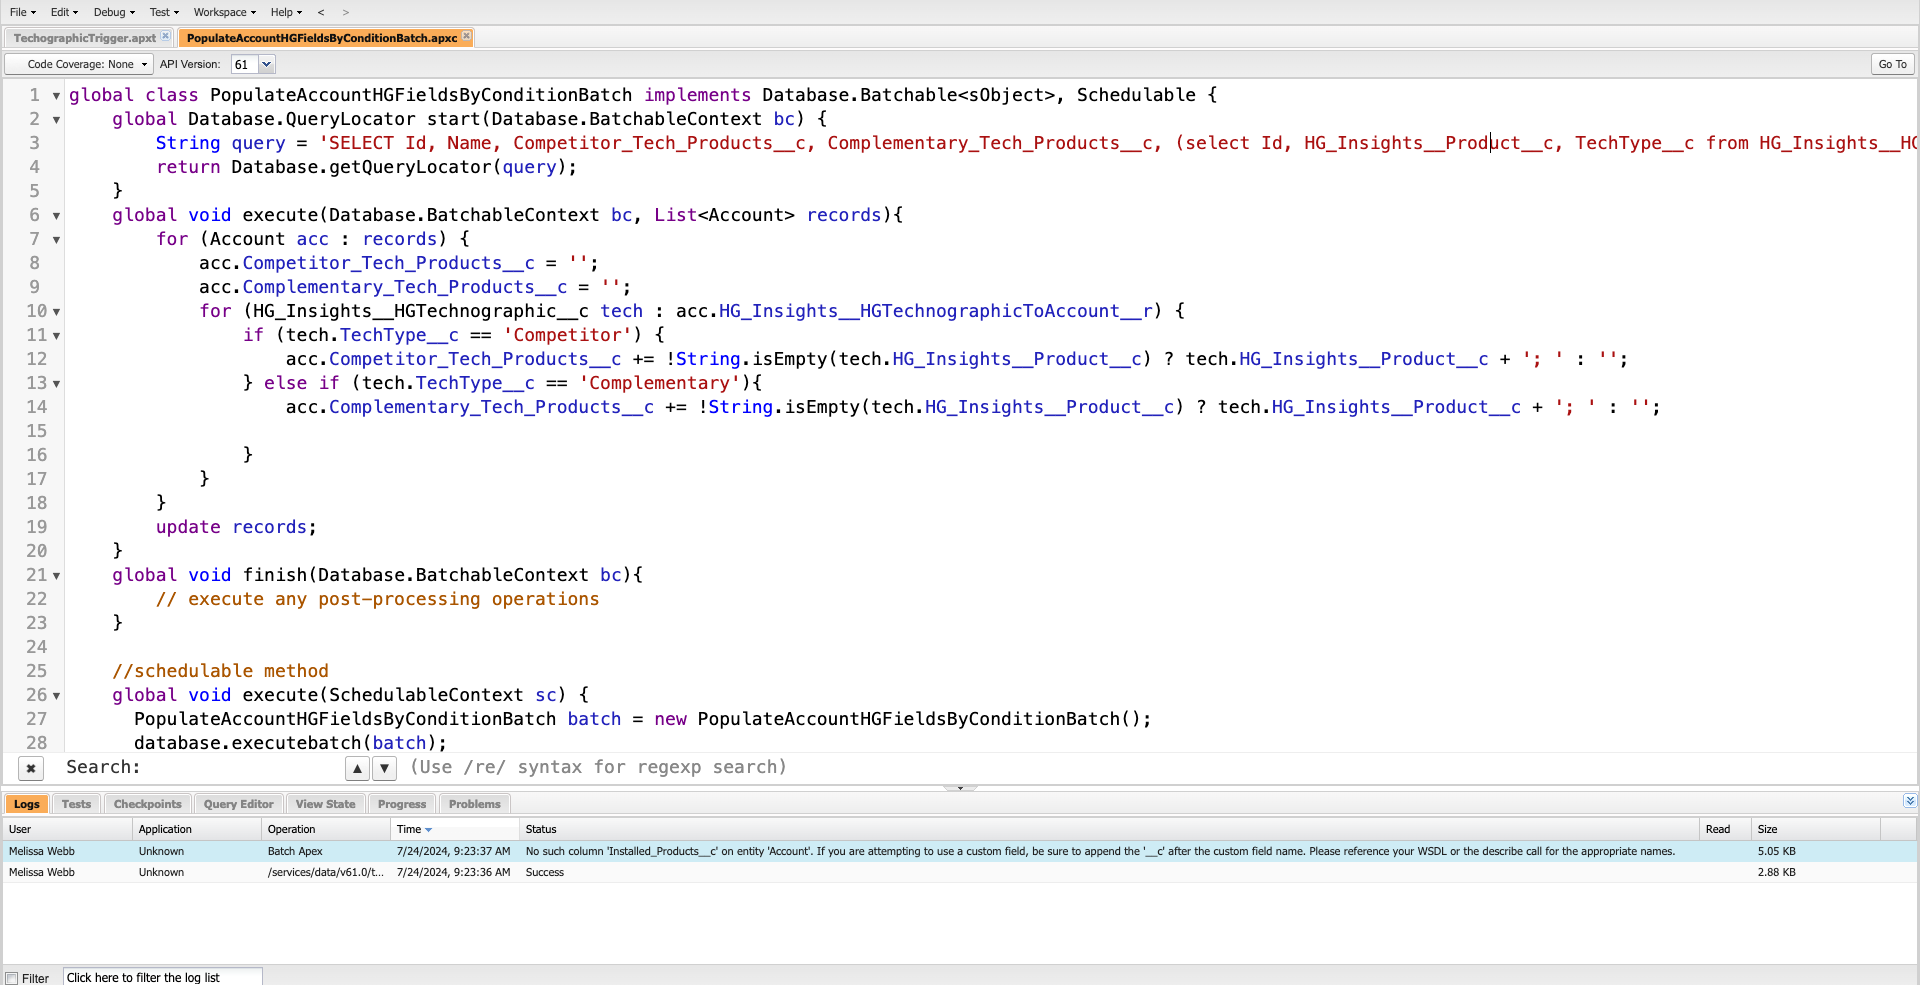
Task: Collapse the if block fold on line 11
Action: click(x=56, y=336)
